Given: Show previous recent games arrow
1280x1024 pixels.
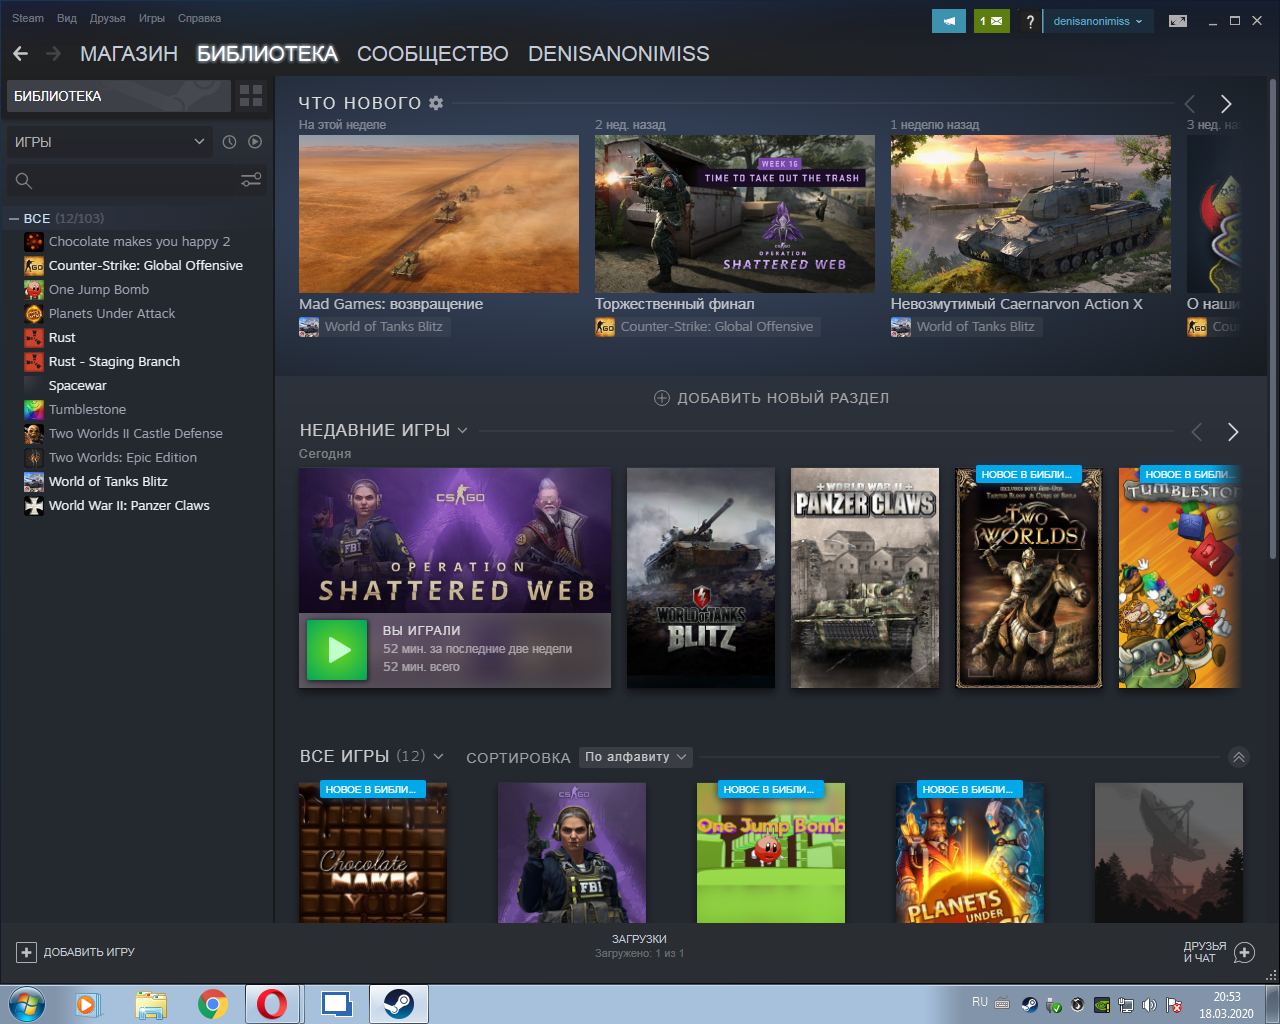Looking at the screenshot, I should point(1197,432).
